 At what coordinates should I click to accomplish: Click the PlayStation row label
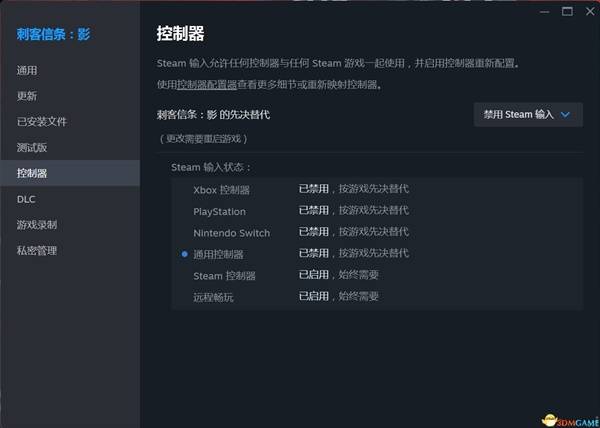point(220,212)
